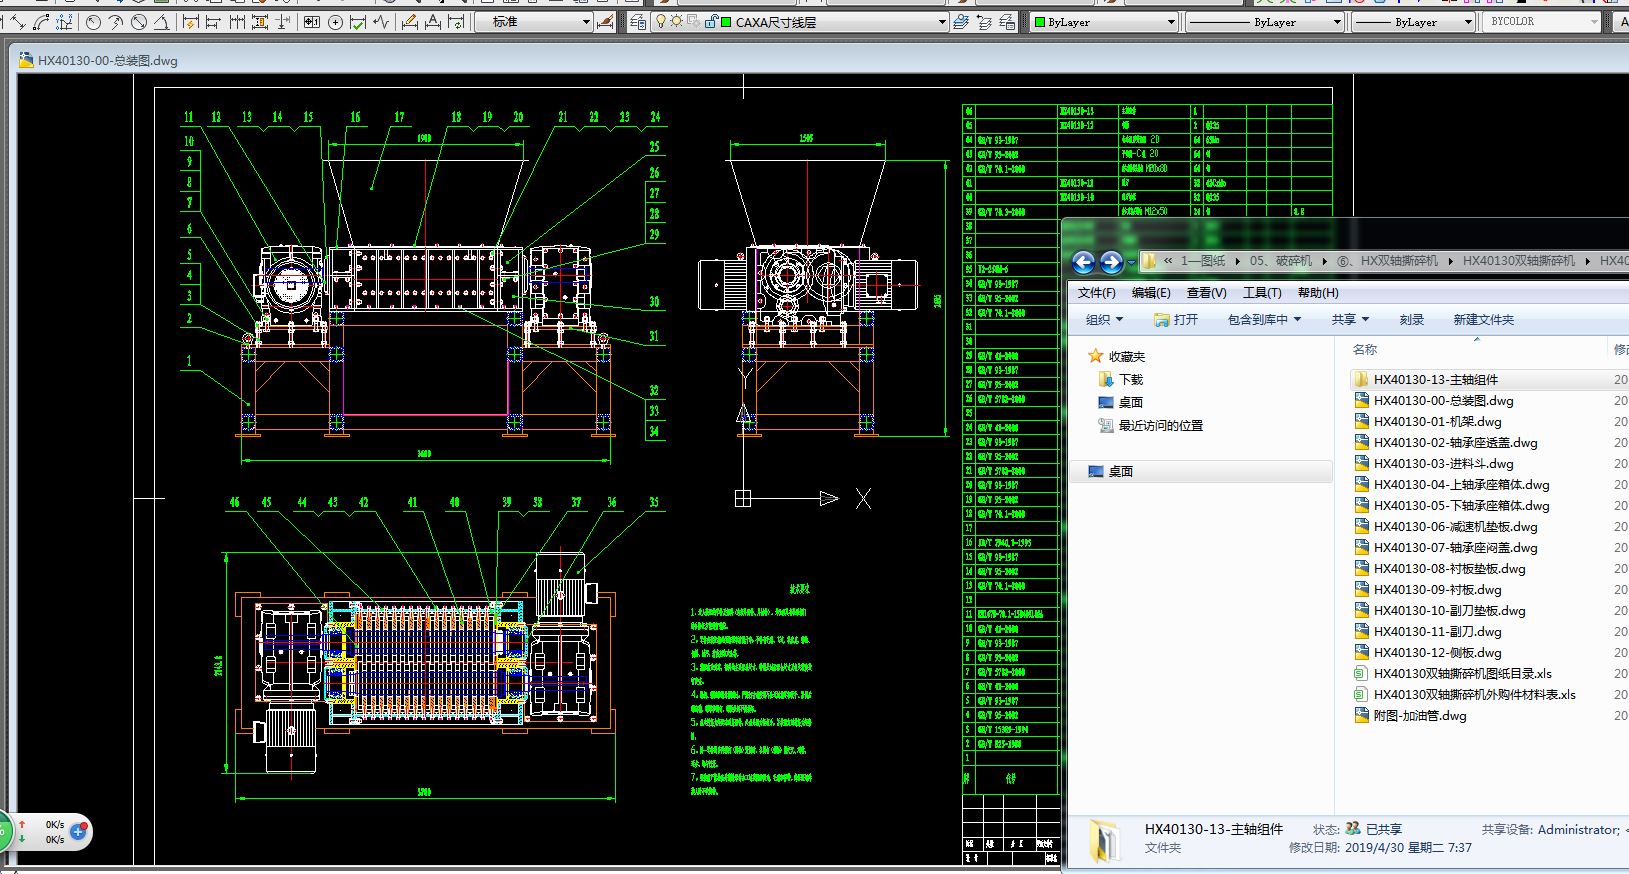
Task: Click the Quick Dimension tool icon
Action: (190, 21)
